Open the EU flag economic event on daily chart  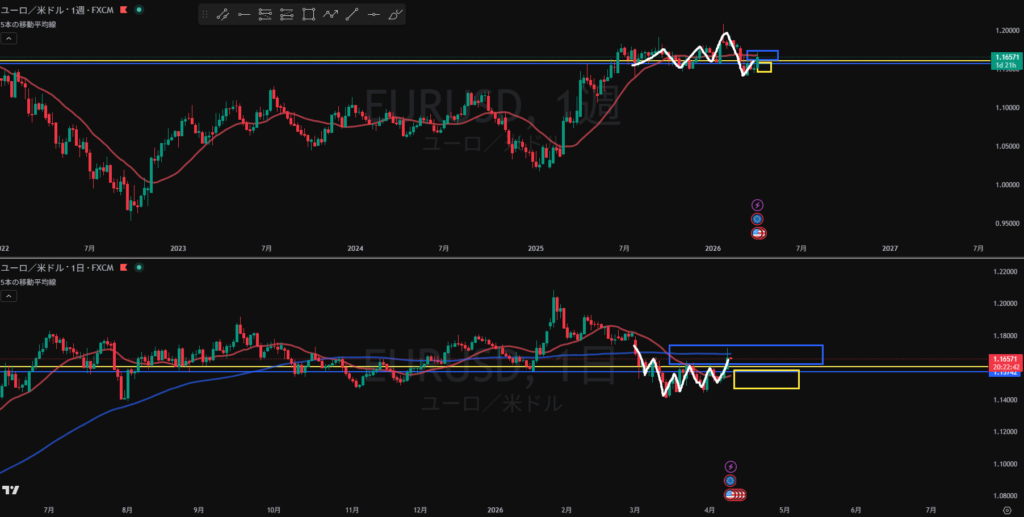731,480
